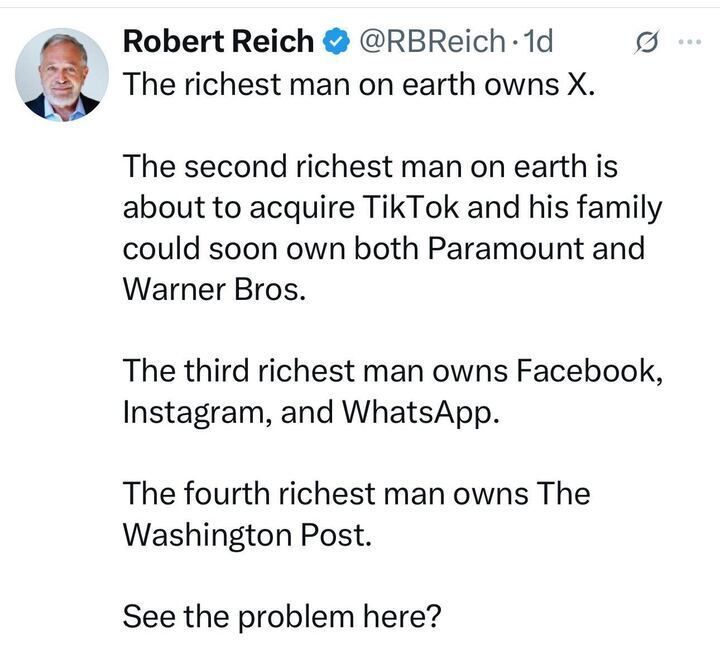The image size is (720, 649).
Task: Open Robert Reich's profile avatar photo
Action: [x=62, y=75]
